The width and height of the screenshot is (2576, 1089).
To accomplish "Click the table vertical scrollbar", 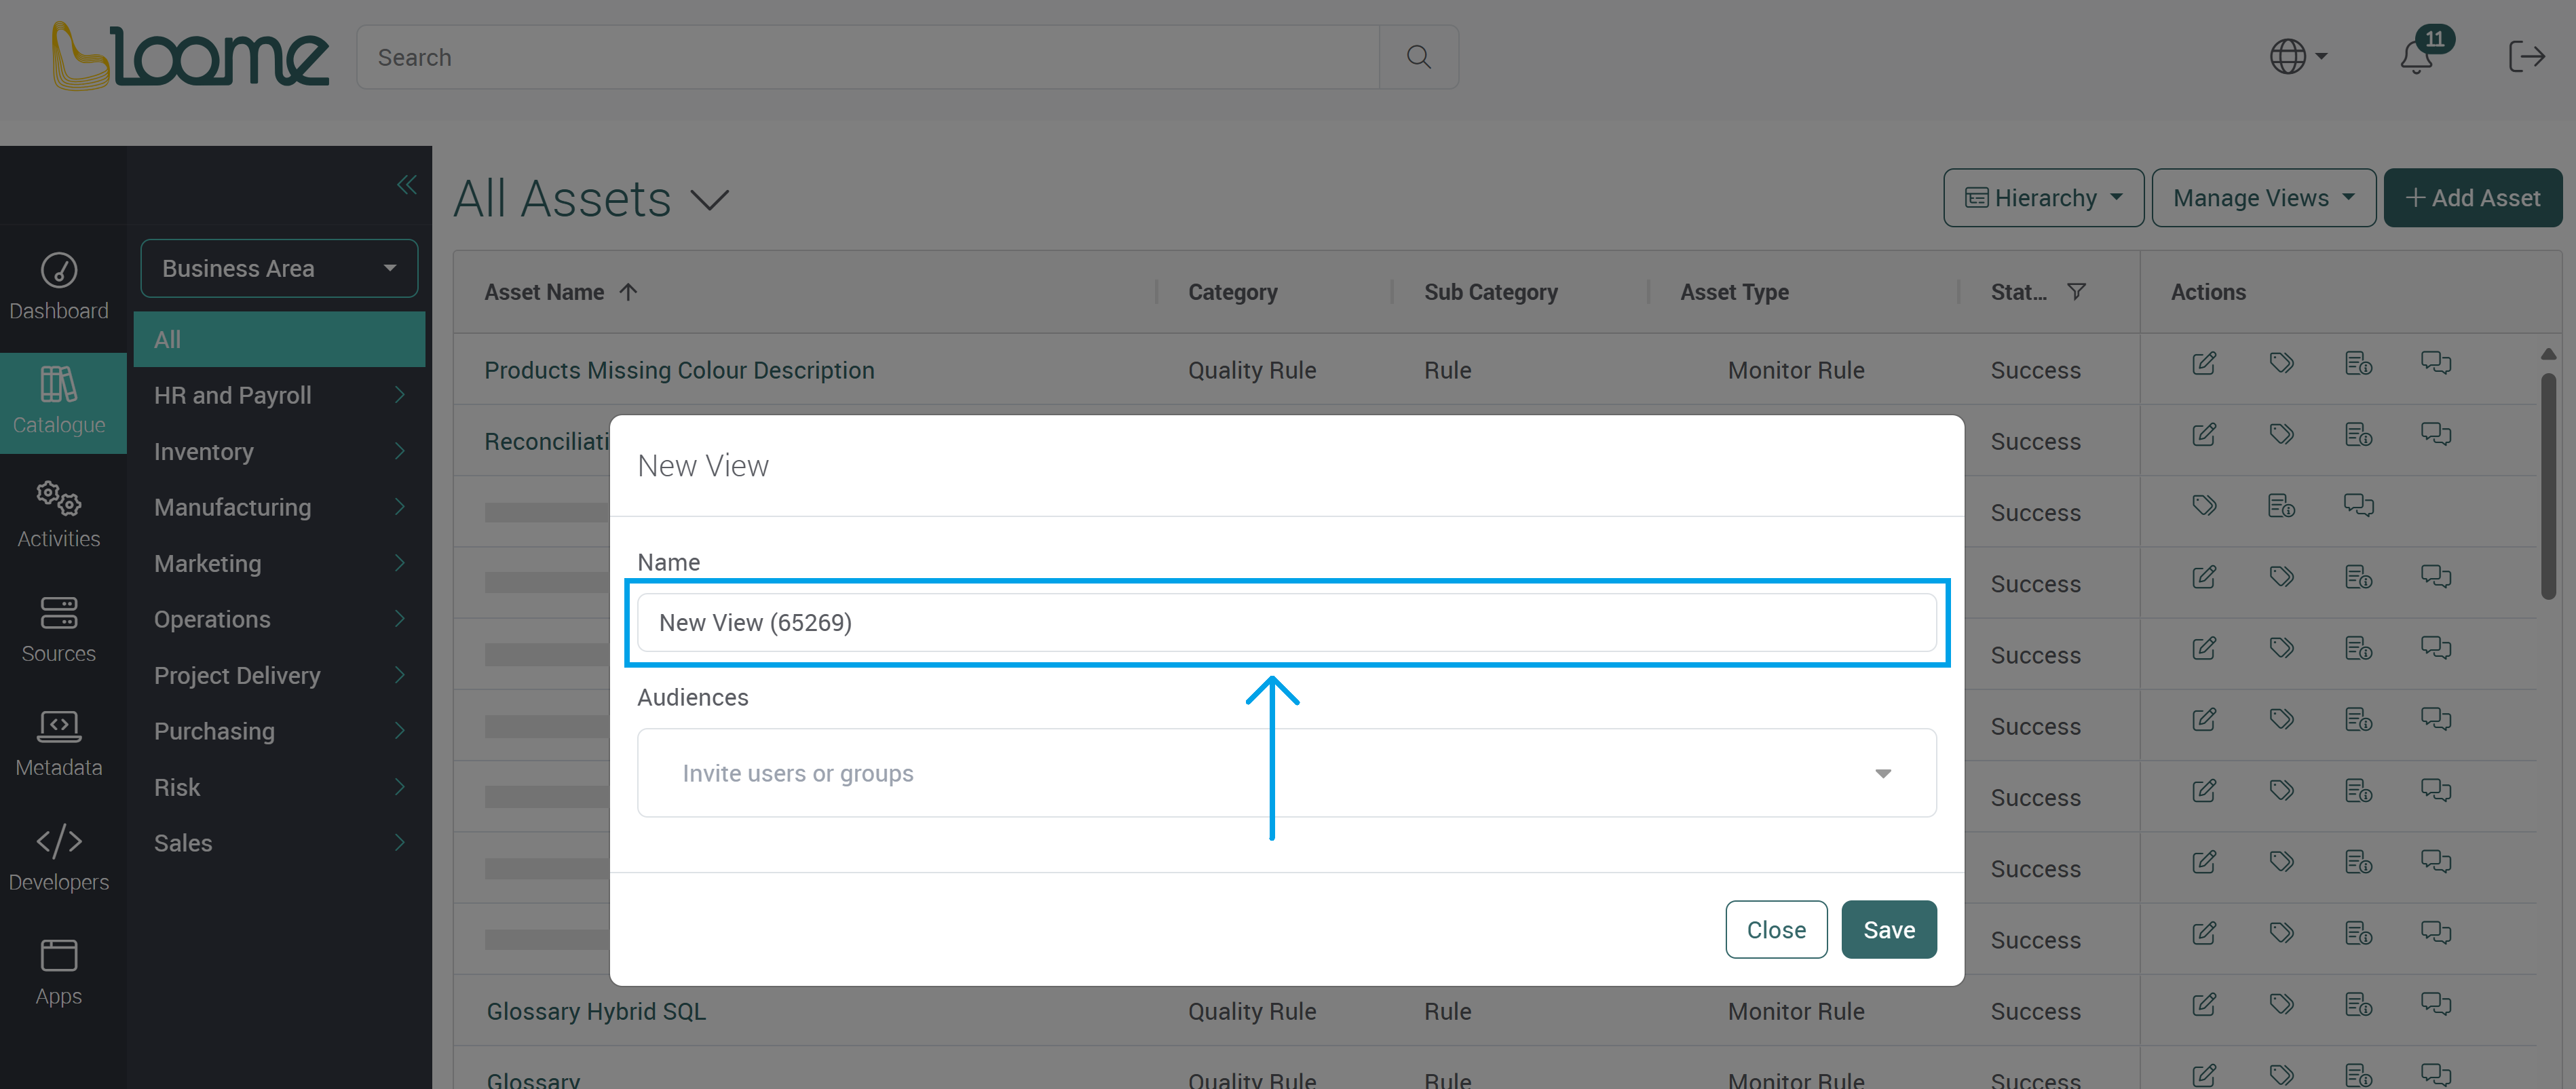I will click(x=2548, y=486).
